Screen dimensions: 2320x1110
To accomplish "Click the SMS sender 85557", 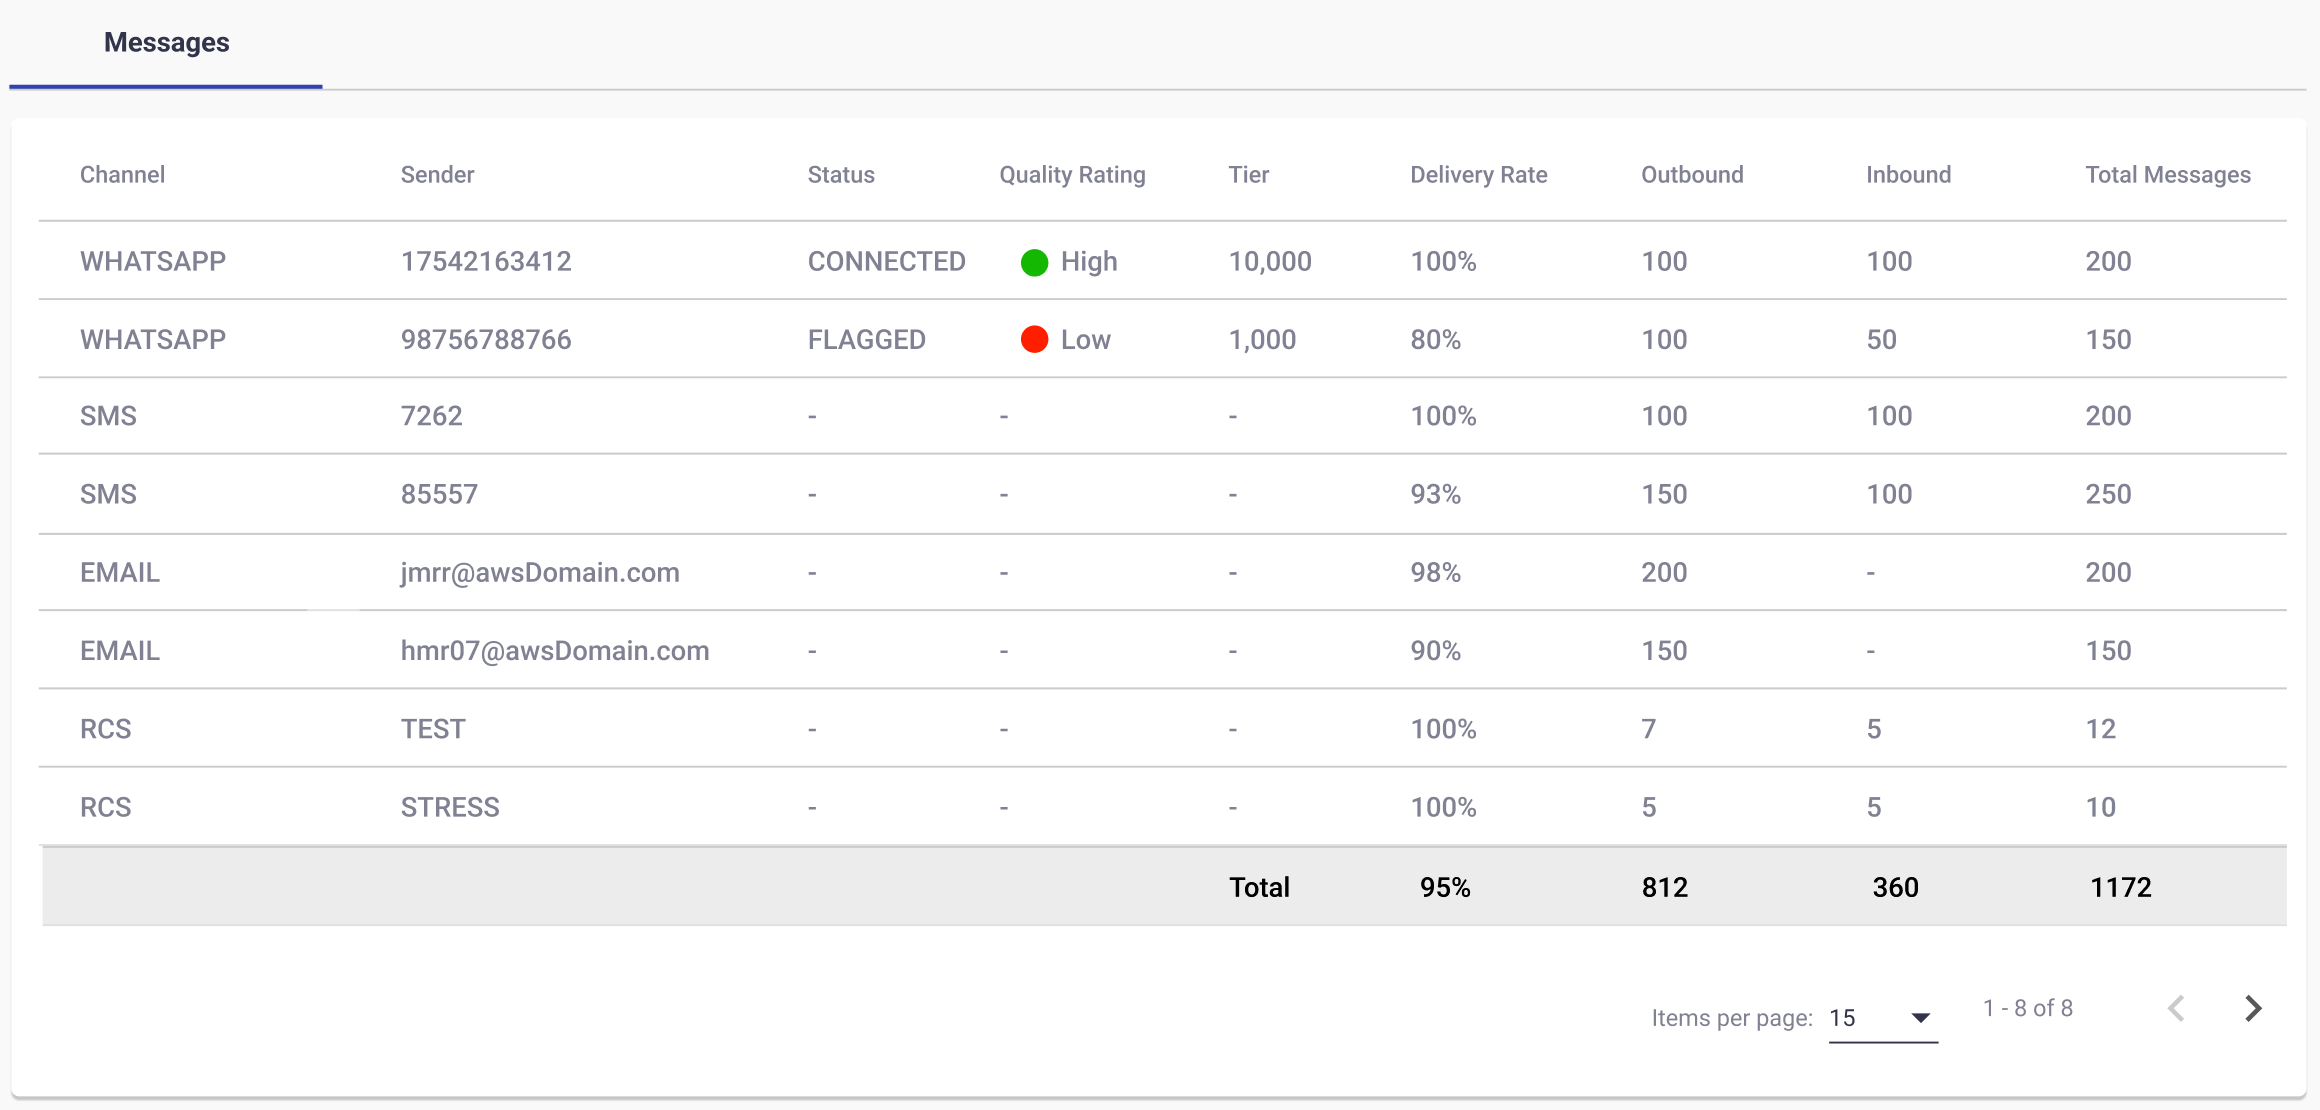I will pos(439,495).
